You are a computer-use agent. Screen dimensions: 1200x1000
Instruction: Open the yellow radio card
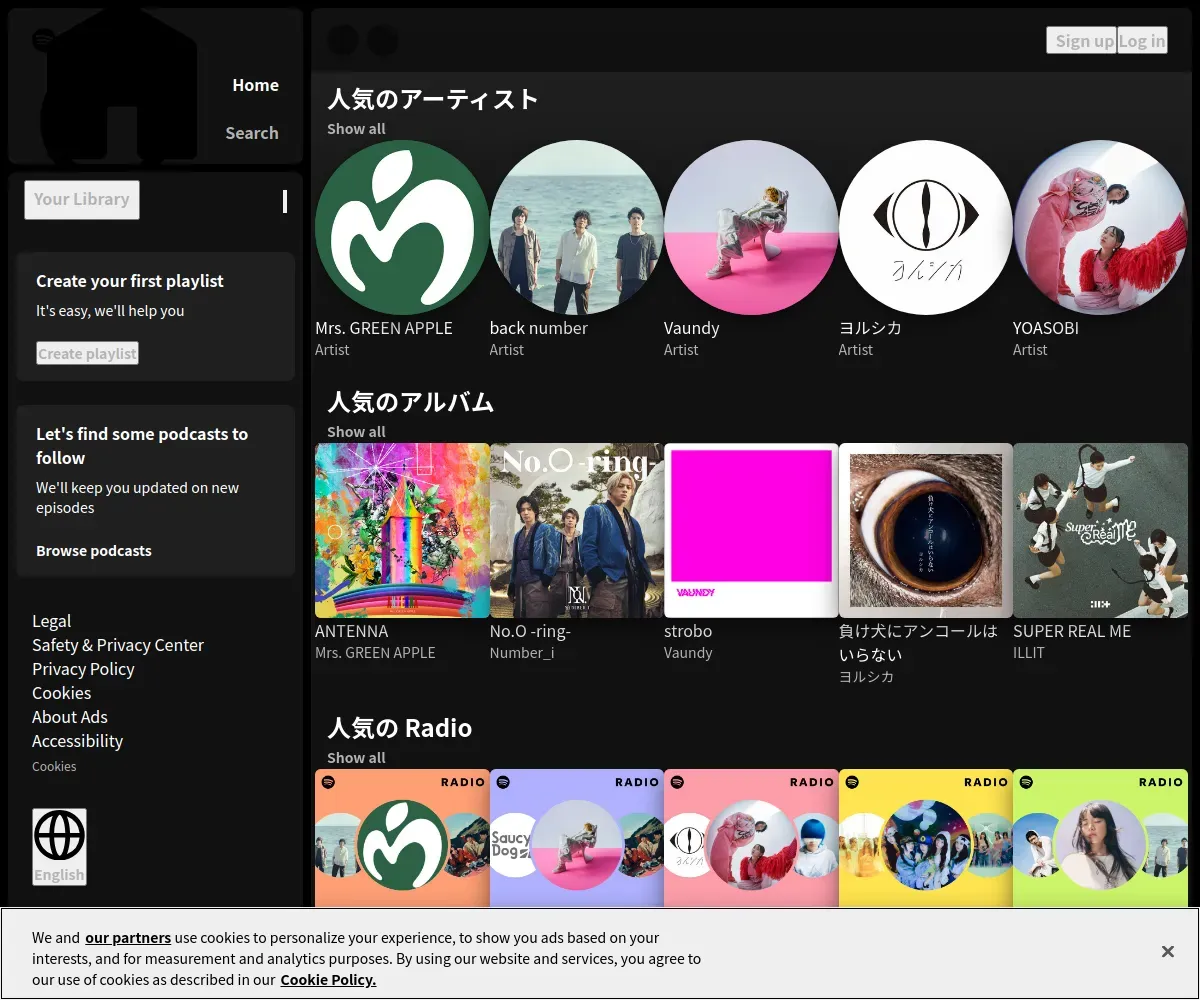point(926,838)
